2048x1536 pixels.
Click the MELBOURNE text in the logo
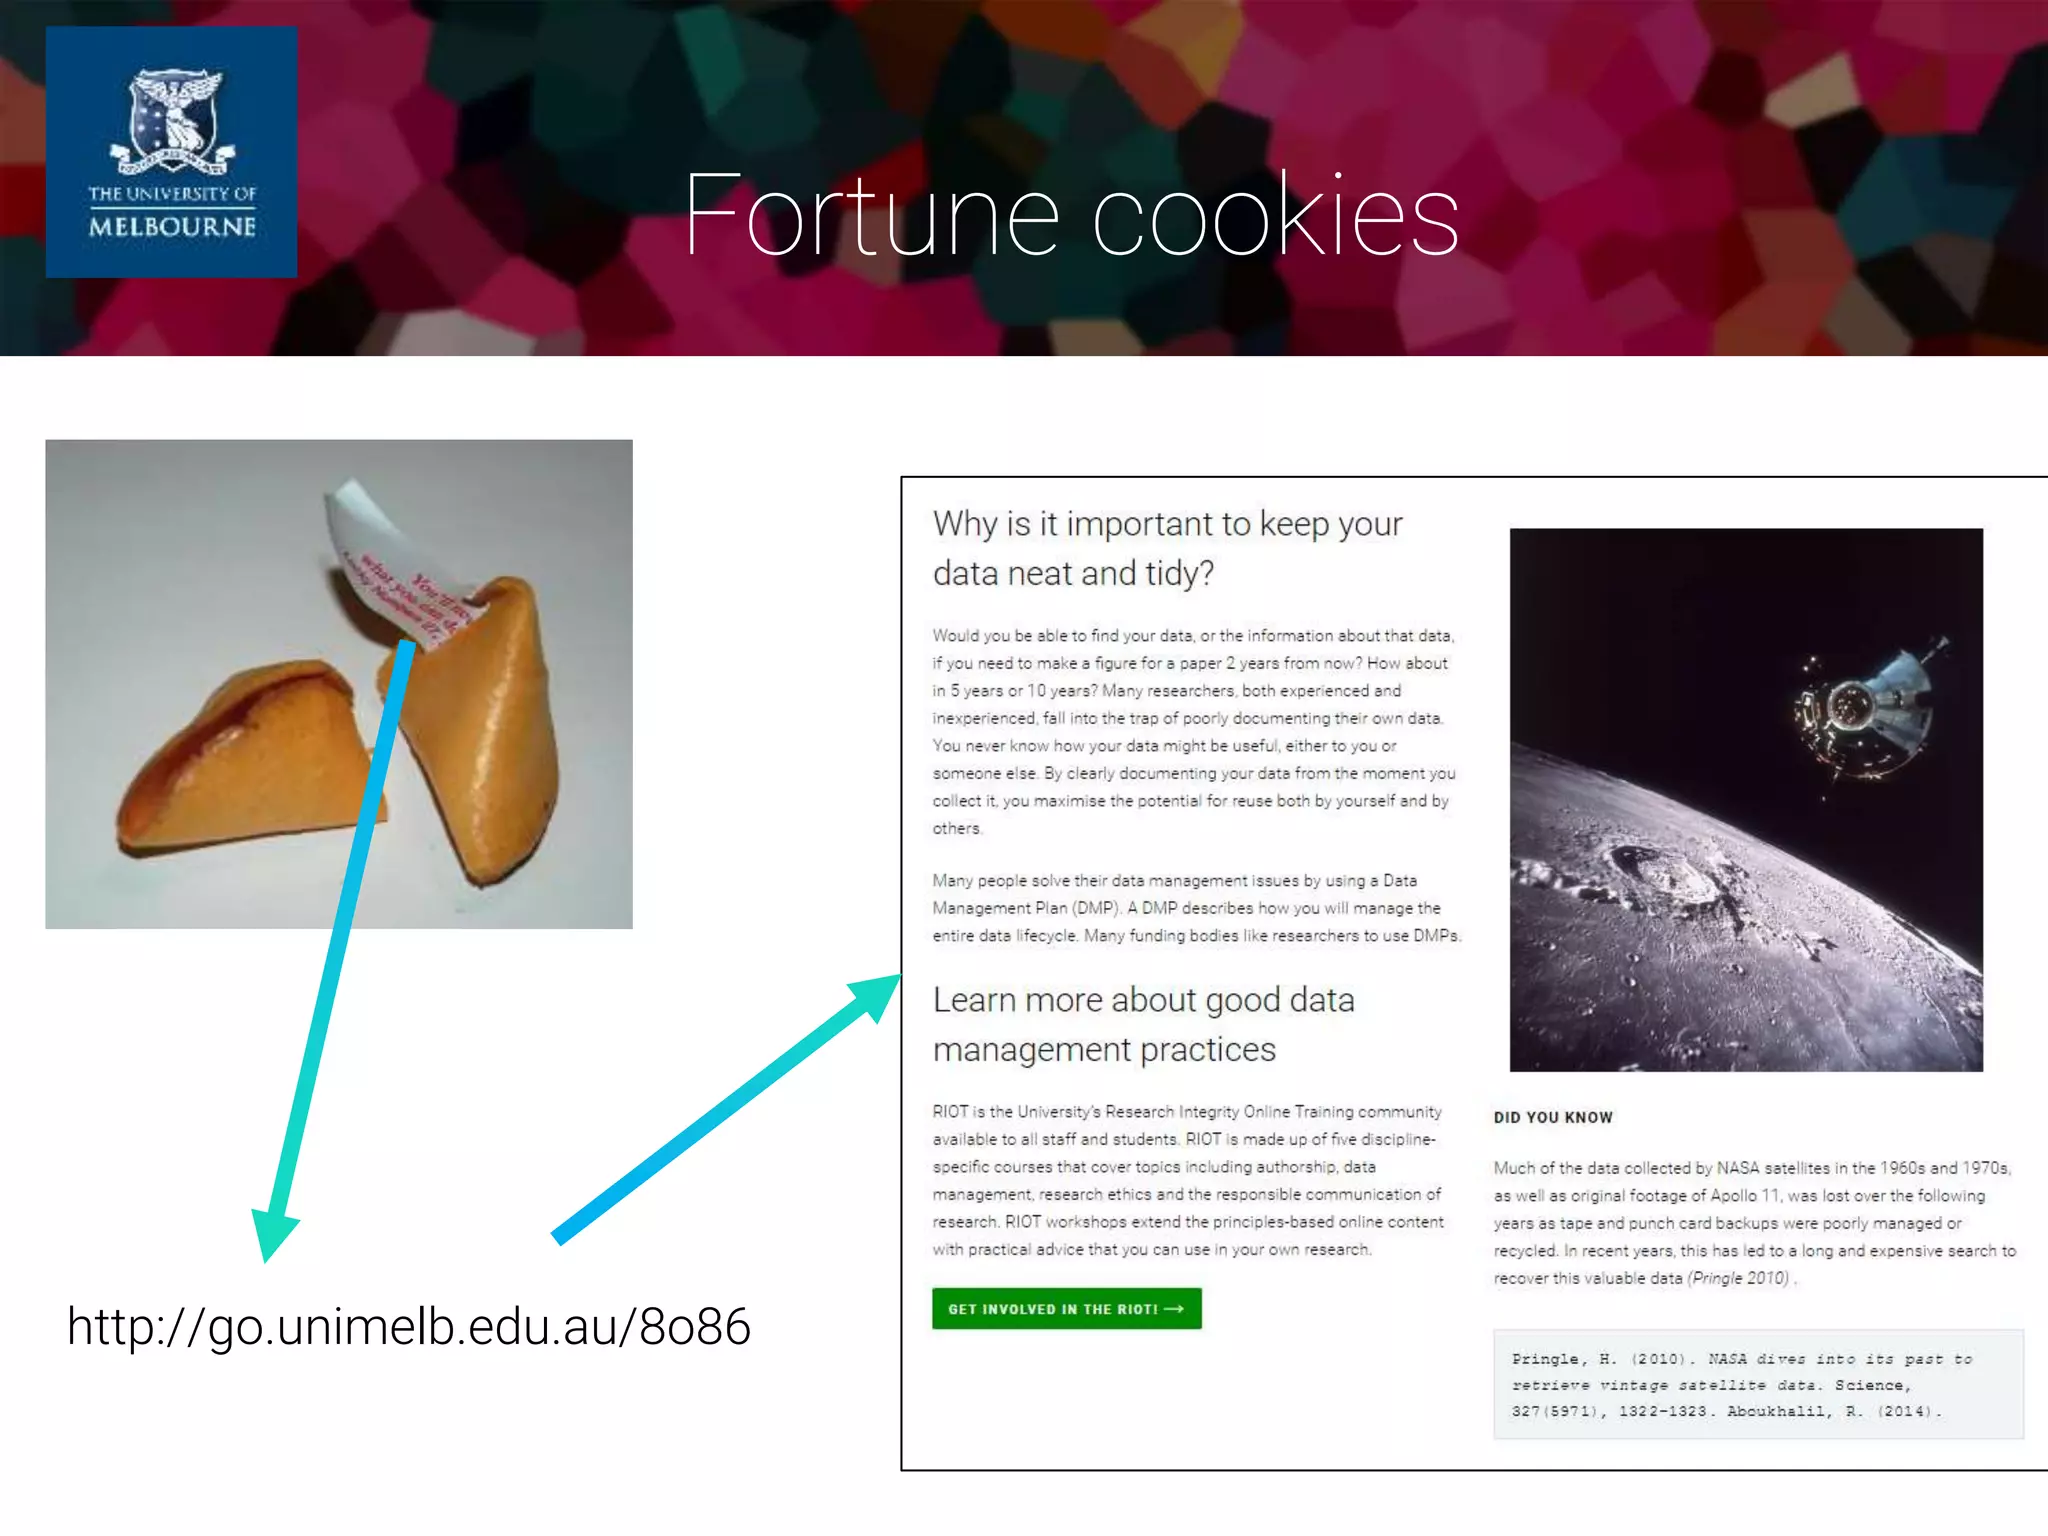172,227
